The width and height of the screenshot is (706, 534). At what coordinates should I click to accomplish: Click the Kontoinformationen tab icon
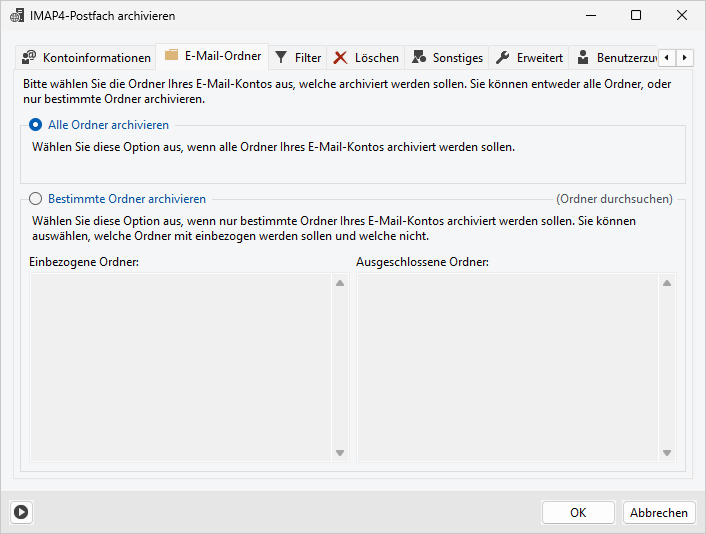click(x=29, y=58)
